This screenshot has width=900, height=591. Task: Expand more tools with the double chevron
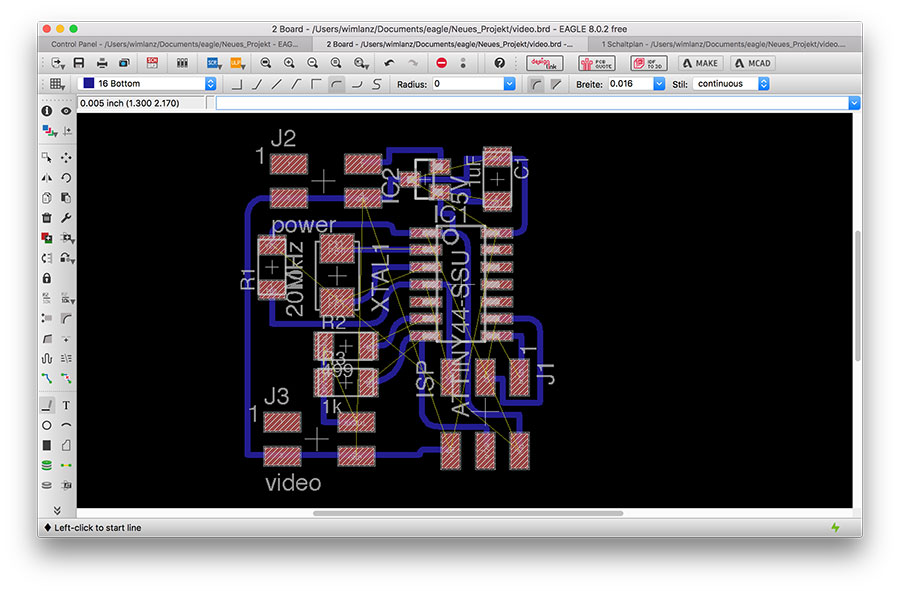[57, 510]
